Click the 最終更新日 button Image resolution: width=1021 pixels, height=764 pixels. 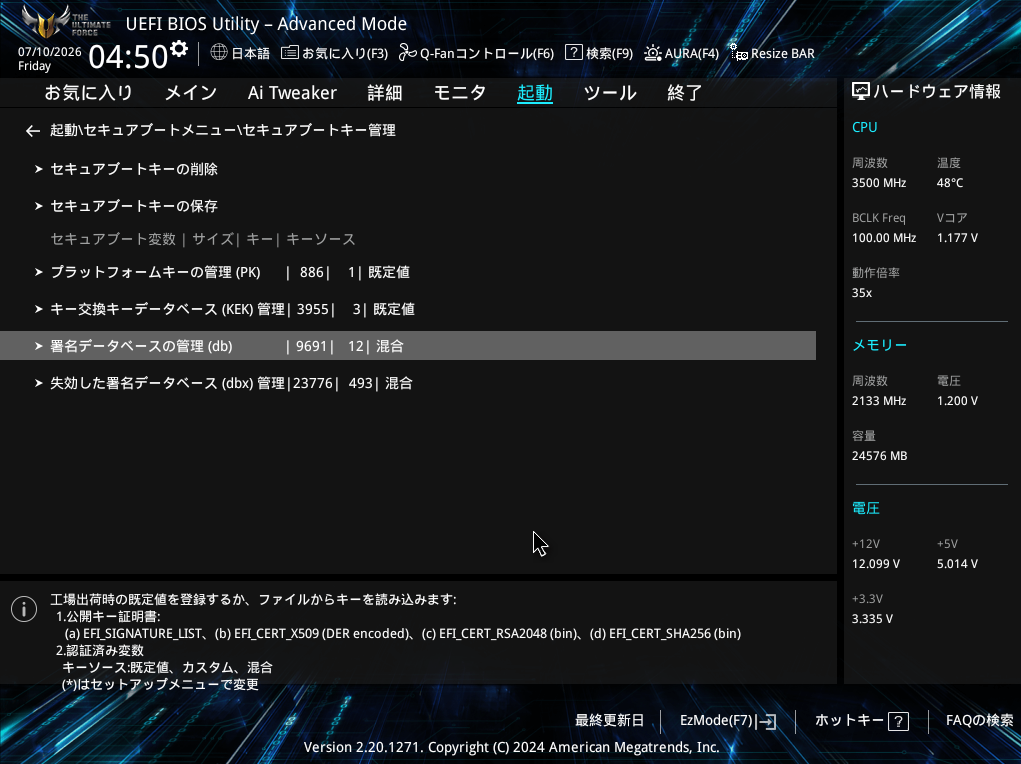coord(609,720)
